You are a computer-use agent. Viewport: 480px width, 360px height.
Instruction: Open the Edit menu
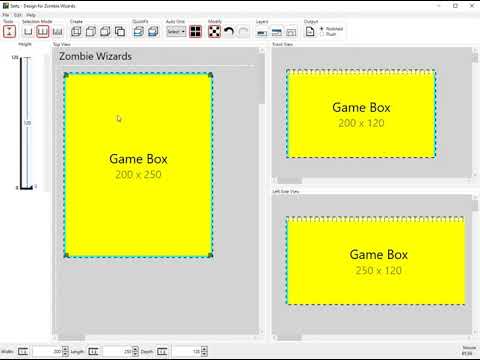18,15
